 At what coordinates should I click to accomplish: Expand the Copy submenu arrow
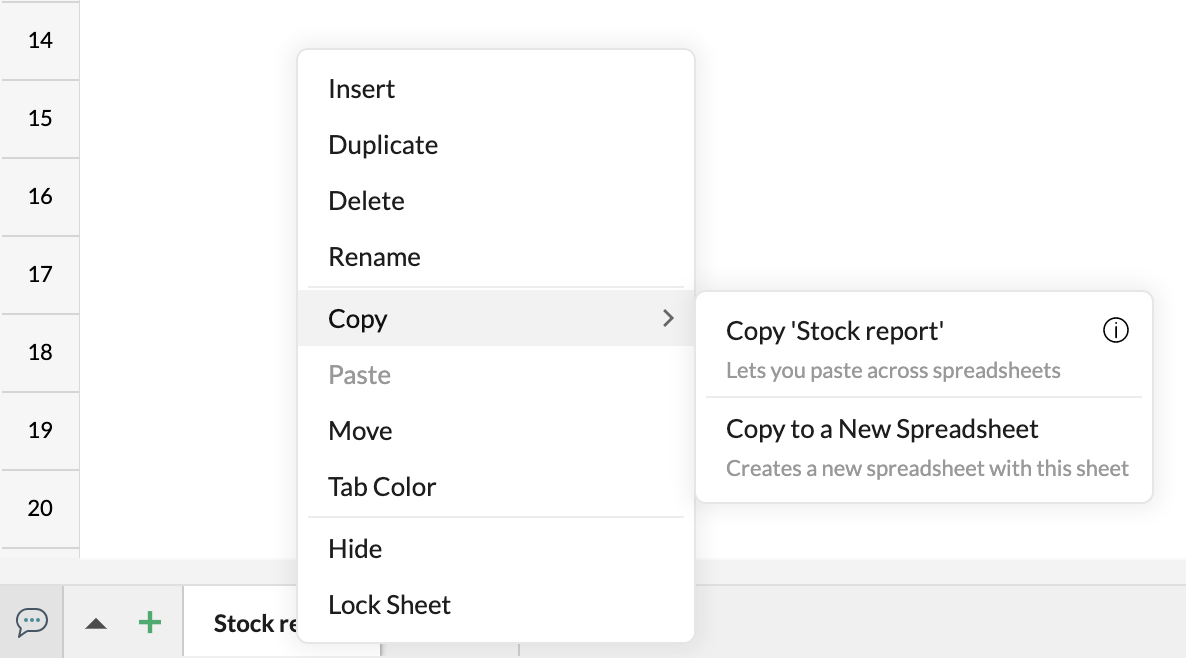[x=668, y=318]
